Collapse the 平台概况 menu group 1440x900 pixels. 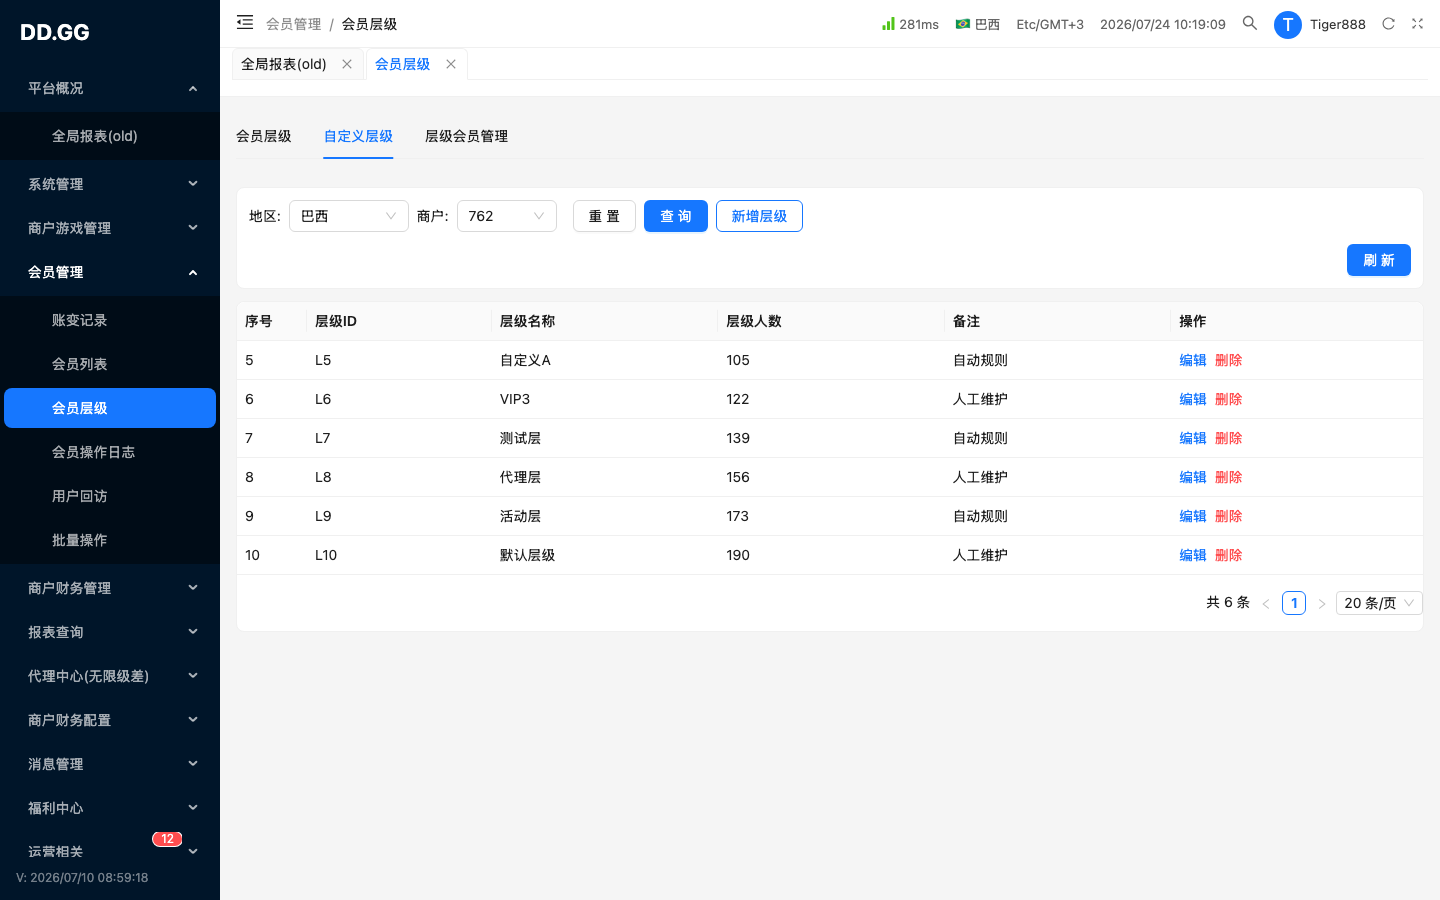click(110, 88)
